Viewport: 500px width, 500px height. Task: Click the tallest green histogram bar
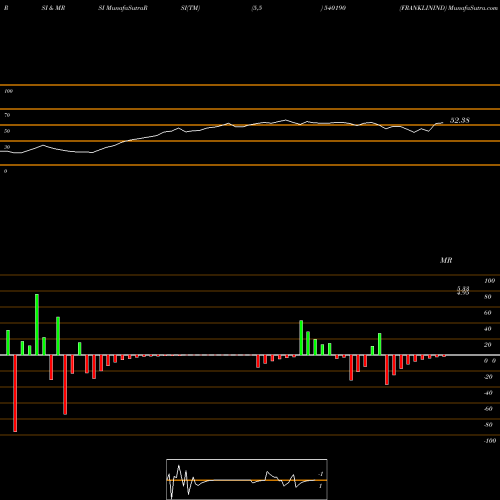point(37,324)
